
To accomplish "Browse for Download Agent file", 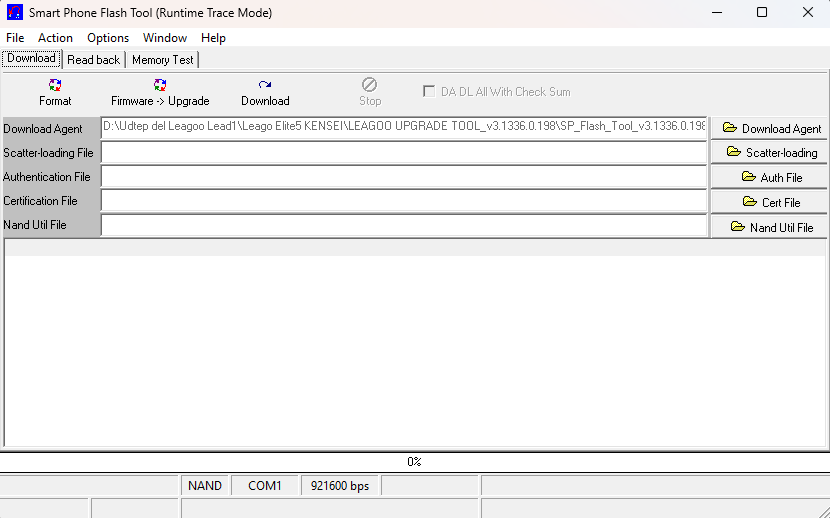I will tap(769, 129).
